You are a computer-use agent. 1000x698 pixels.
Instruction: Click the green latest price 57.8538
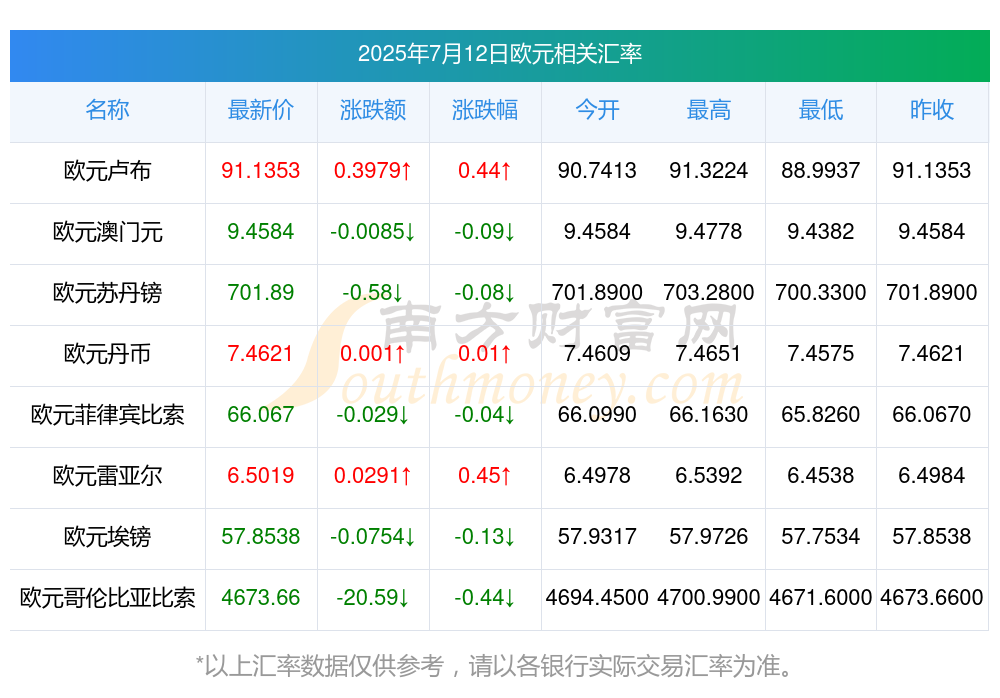[x=260, y=537]
